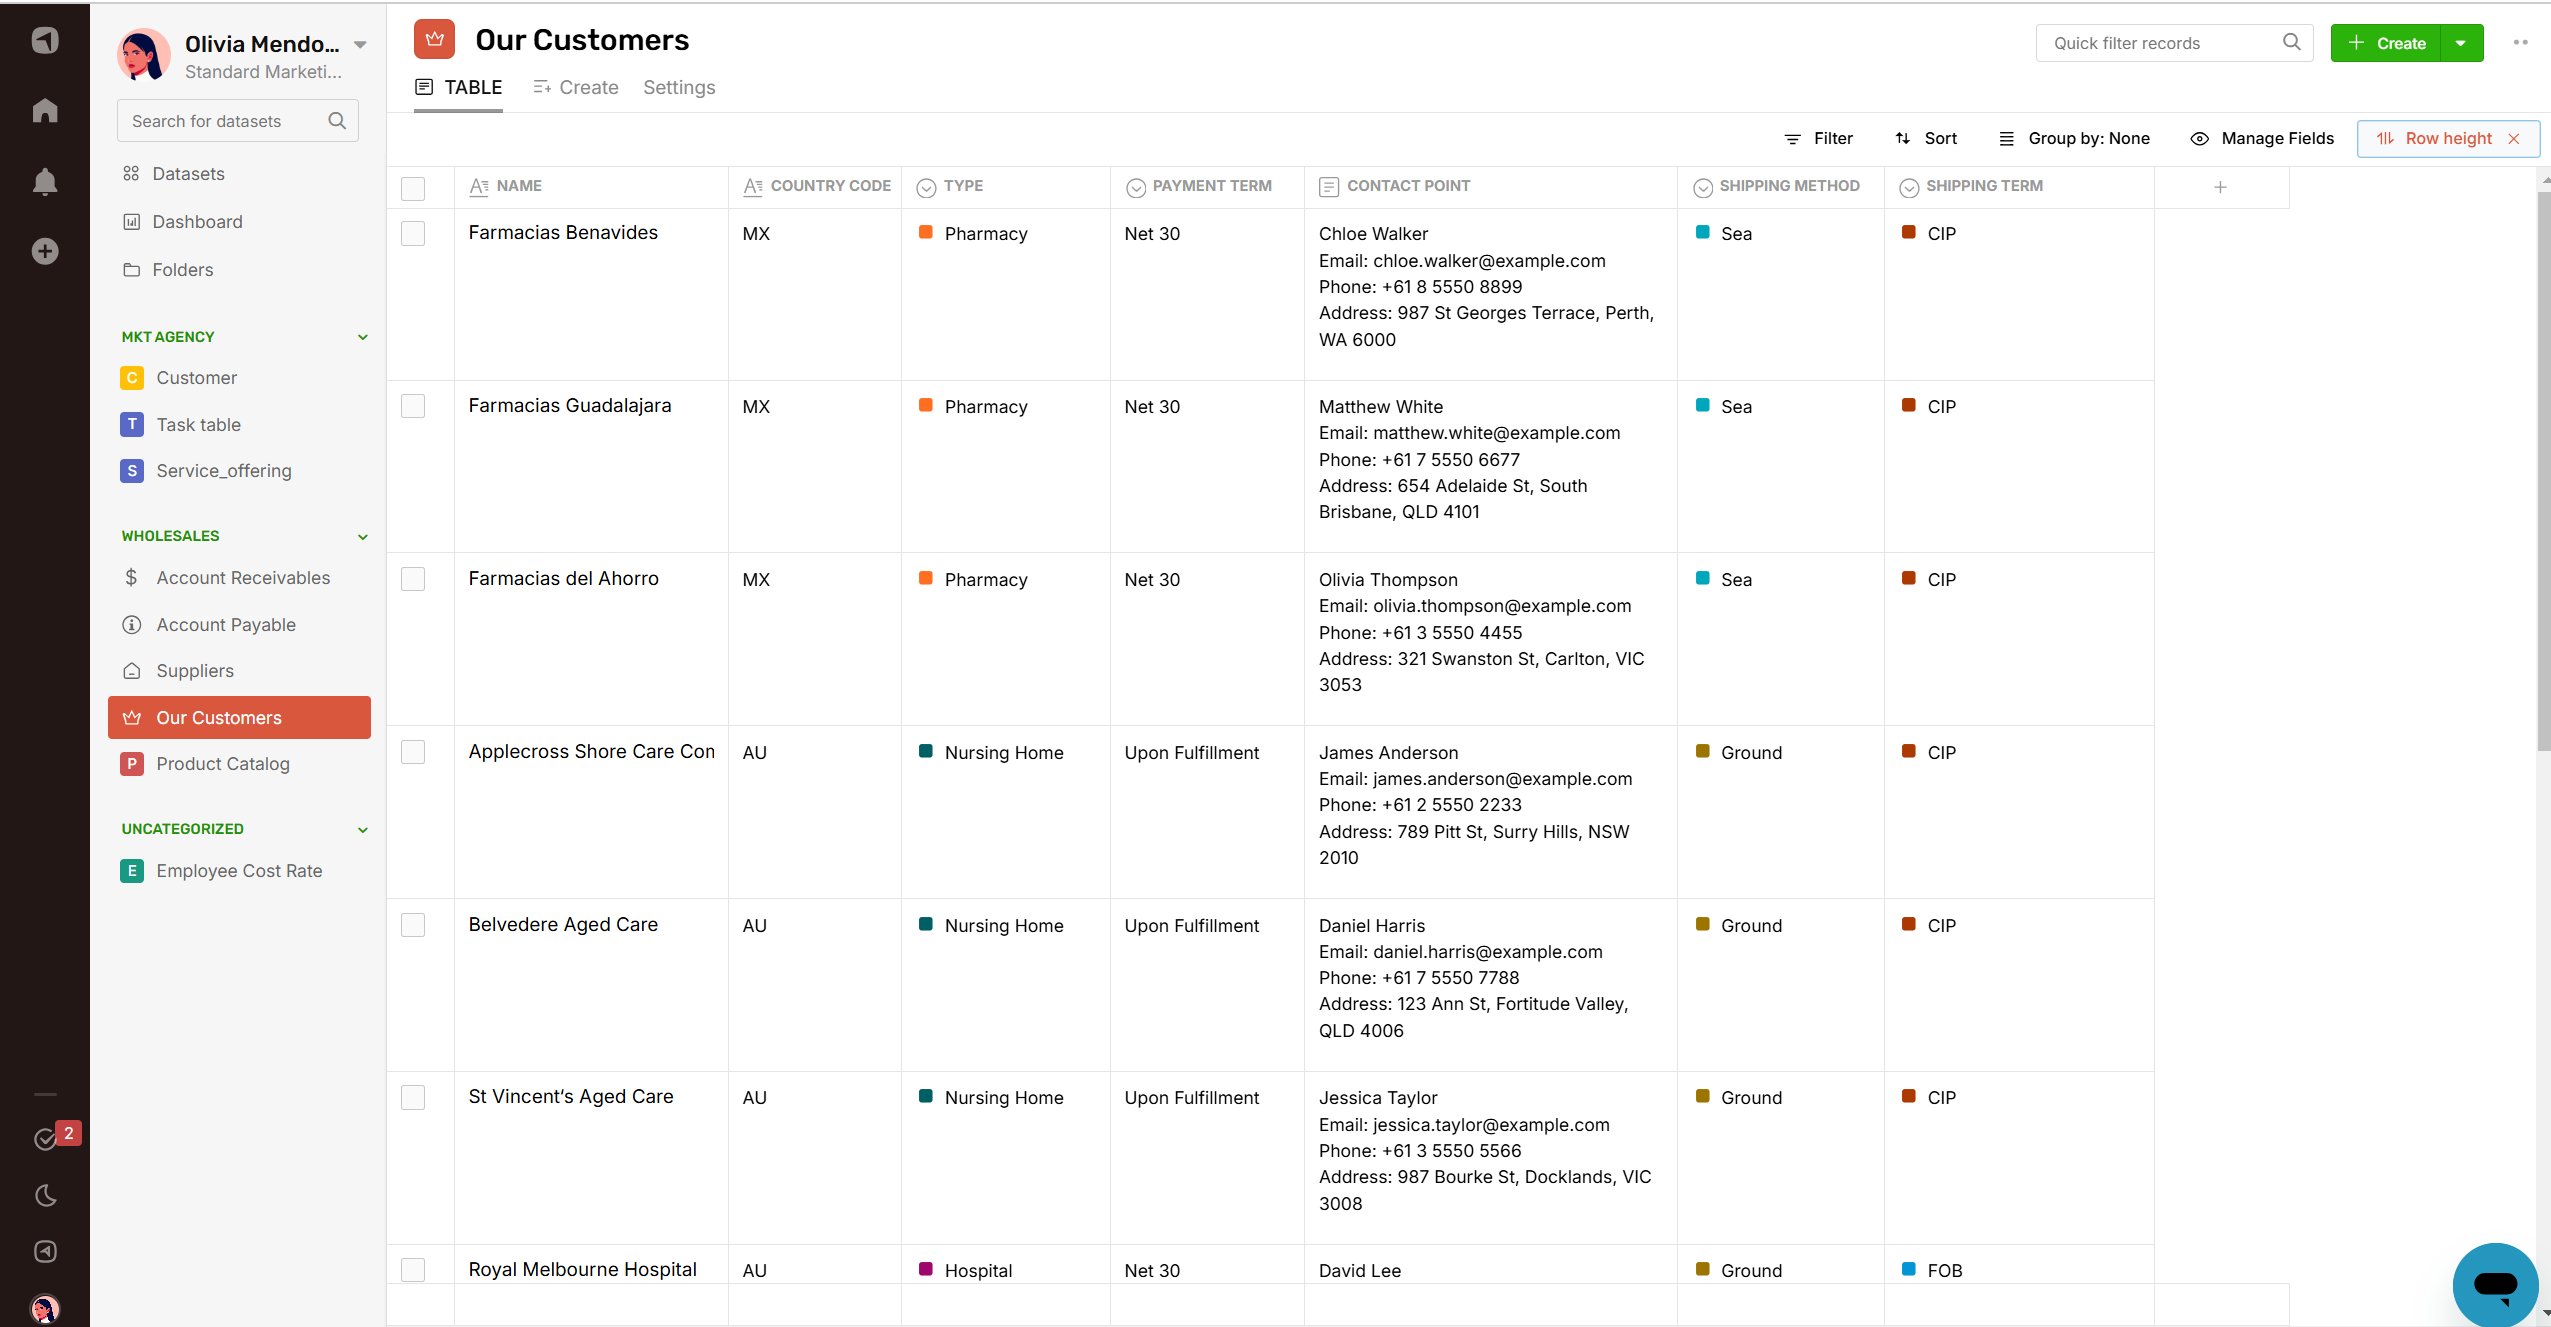This screenshot has height=1327, width=2551.
Task: Open Account Receivables dataset
Action: (239, 578)
